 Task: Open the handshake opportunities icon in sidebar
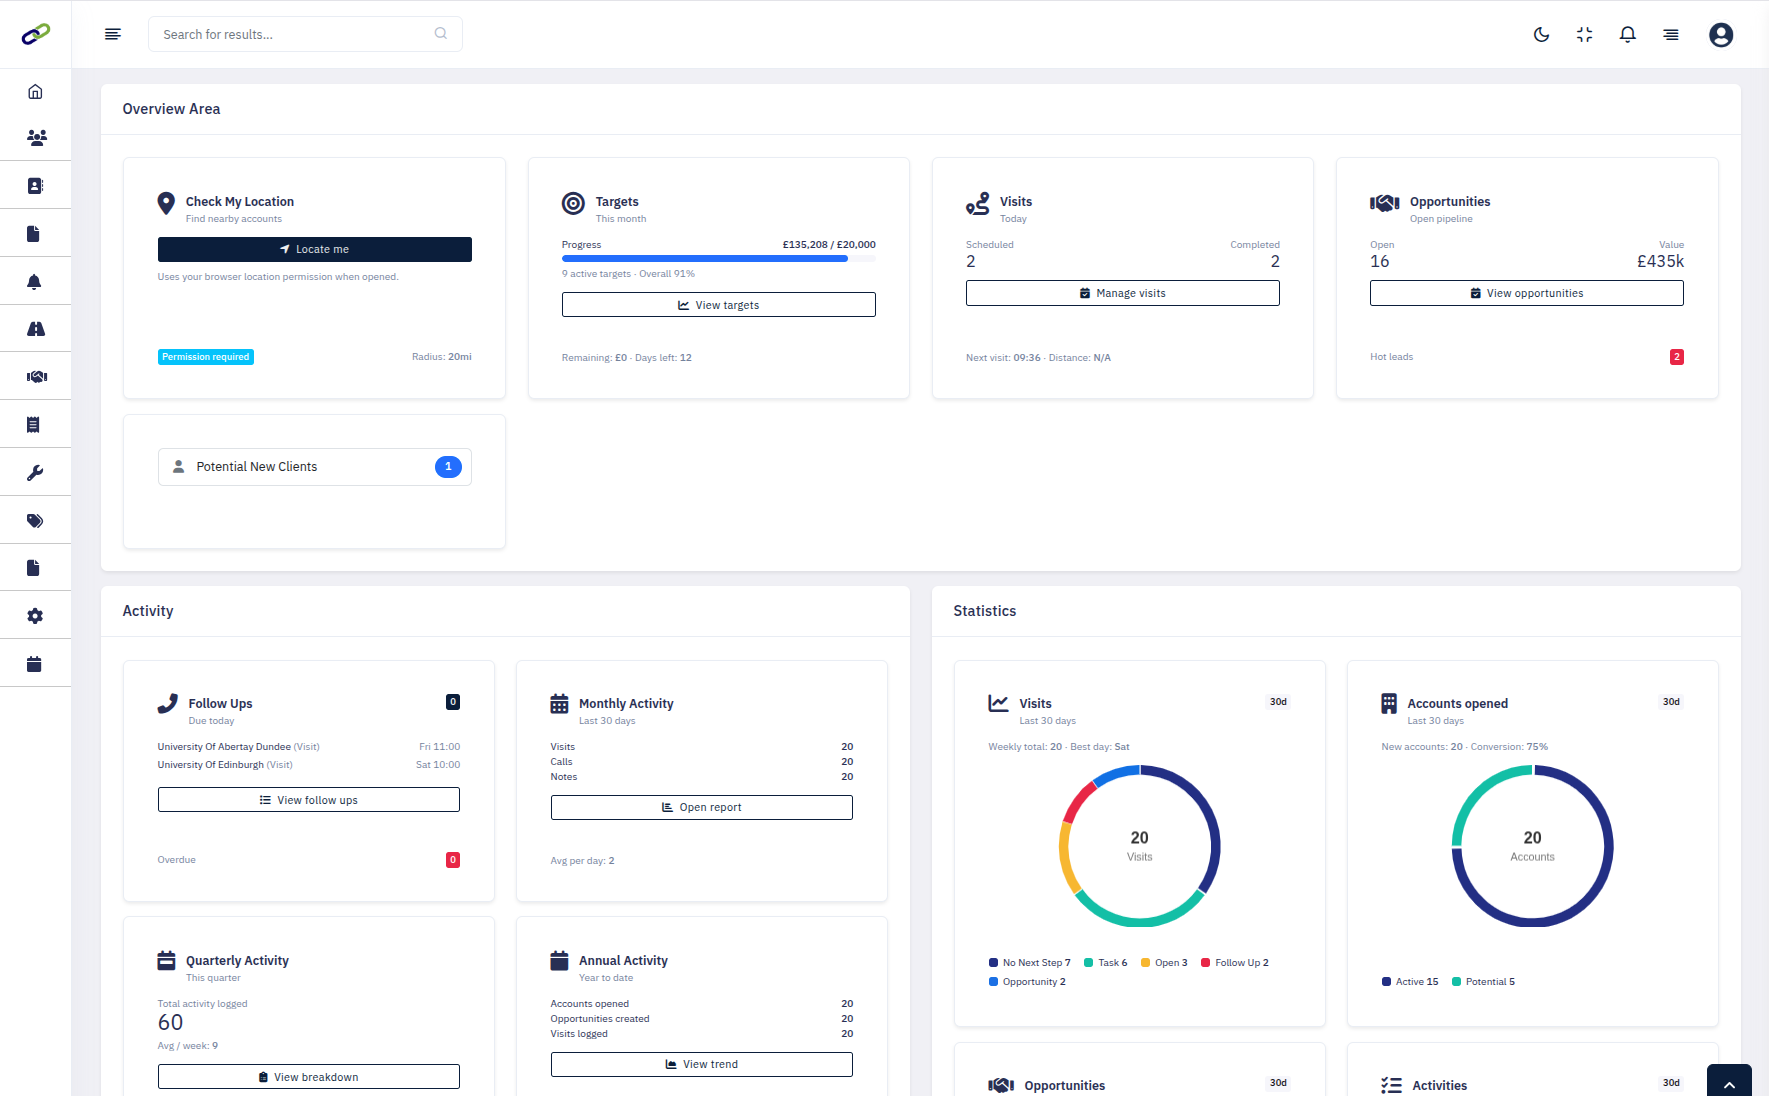[37, 377]
